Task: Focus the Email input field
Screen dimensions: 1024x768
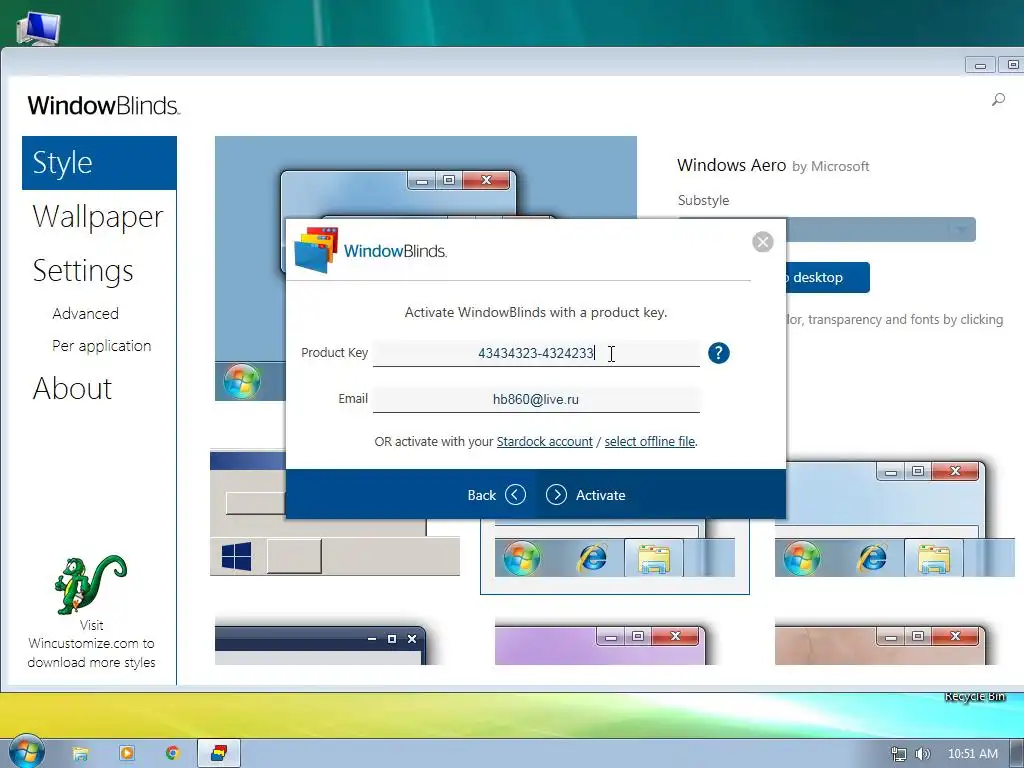Action: click(536, 399)
